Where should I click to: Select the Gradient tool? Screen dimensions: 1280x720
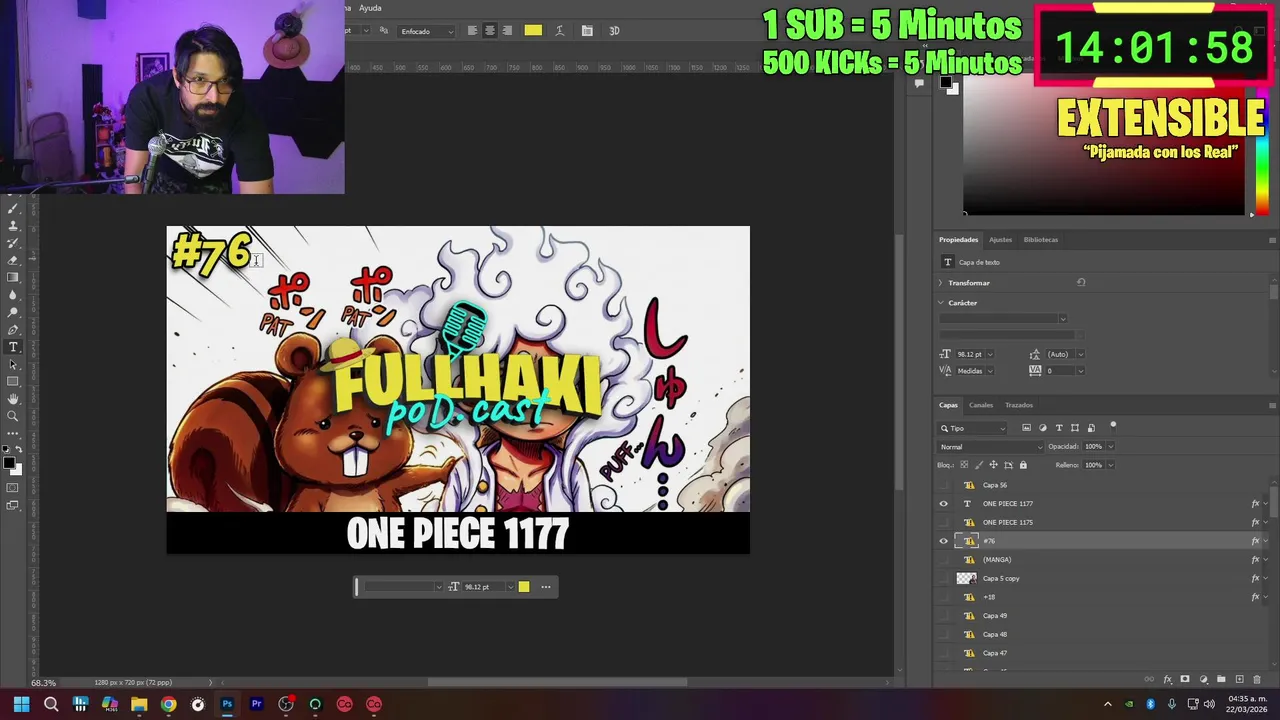pos(13,277)
